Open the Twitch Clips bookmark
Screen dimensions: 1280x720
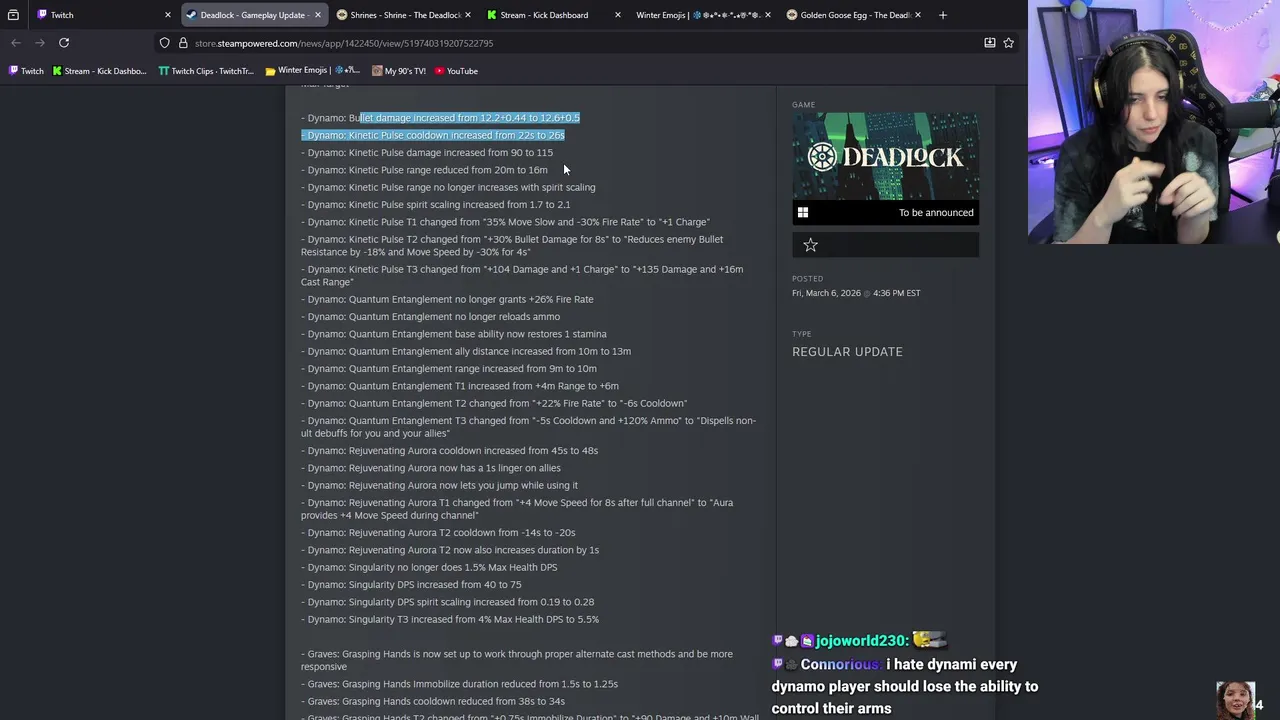[x=207, y=71]
